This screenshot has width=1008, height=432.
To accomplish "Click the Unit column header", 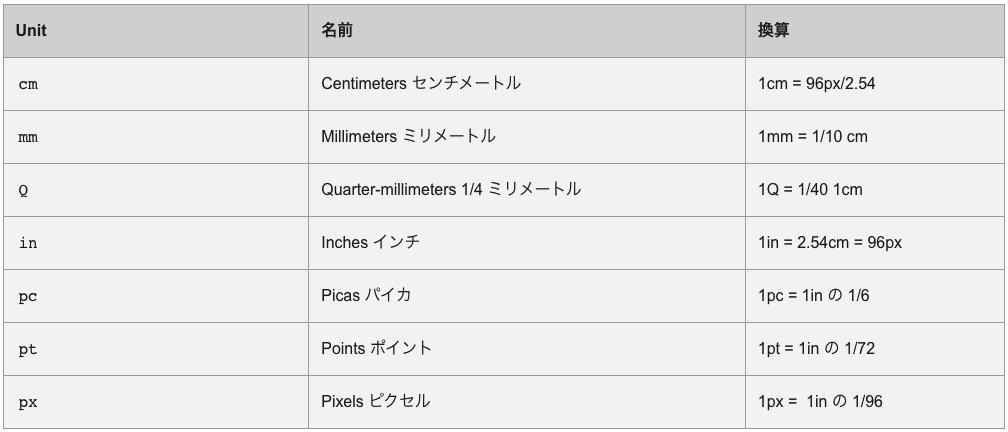I will pyautogui.click(x=156, y=31).
